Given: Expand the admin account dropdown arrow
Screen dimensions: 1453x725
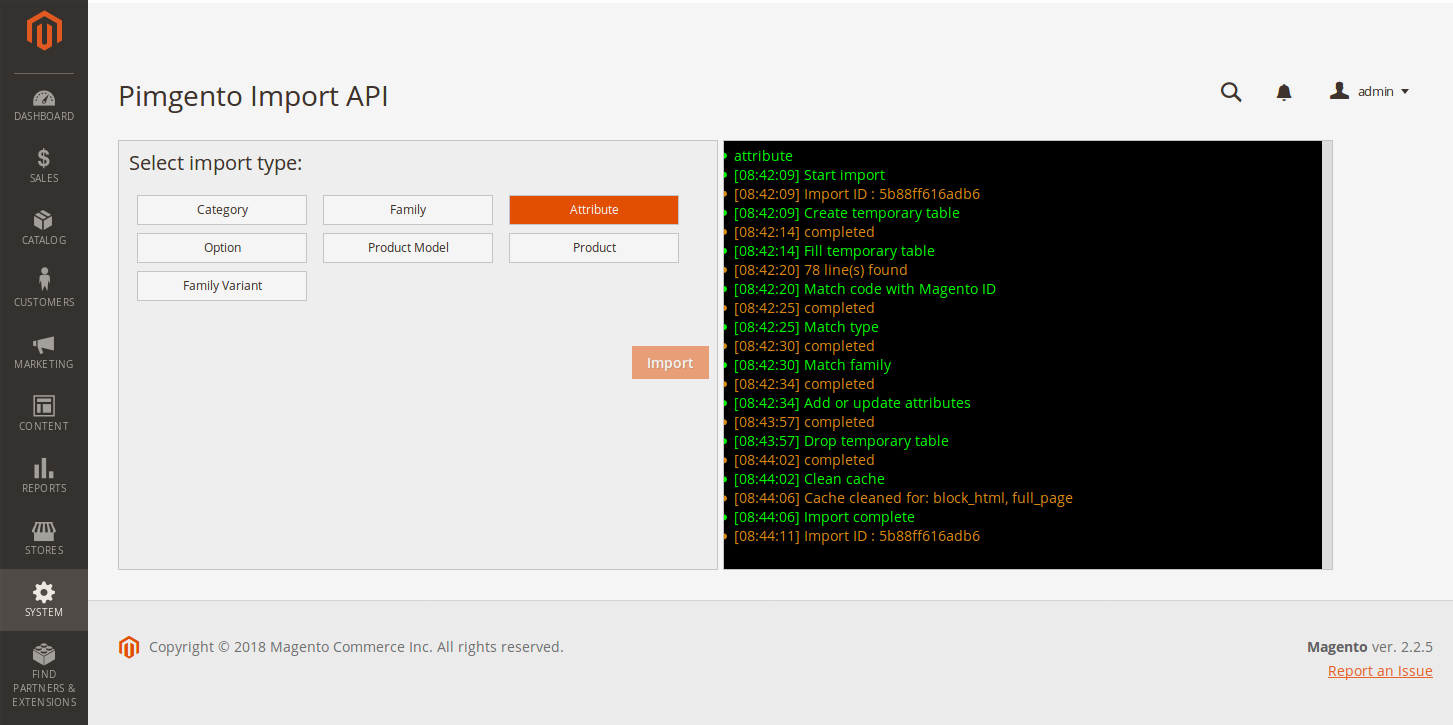Looking at the screenshot, I should tap(1405, 92).
